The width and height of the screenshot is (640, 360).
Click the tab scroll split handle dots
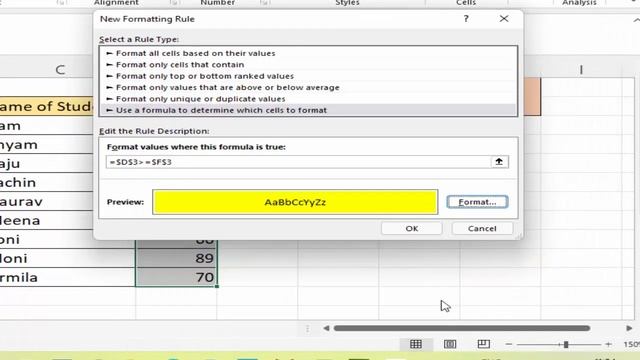(307, 329)
